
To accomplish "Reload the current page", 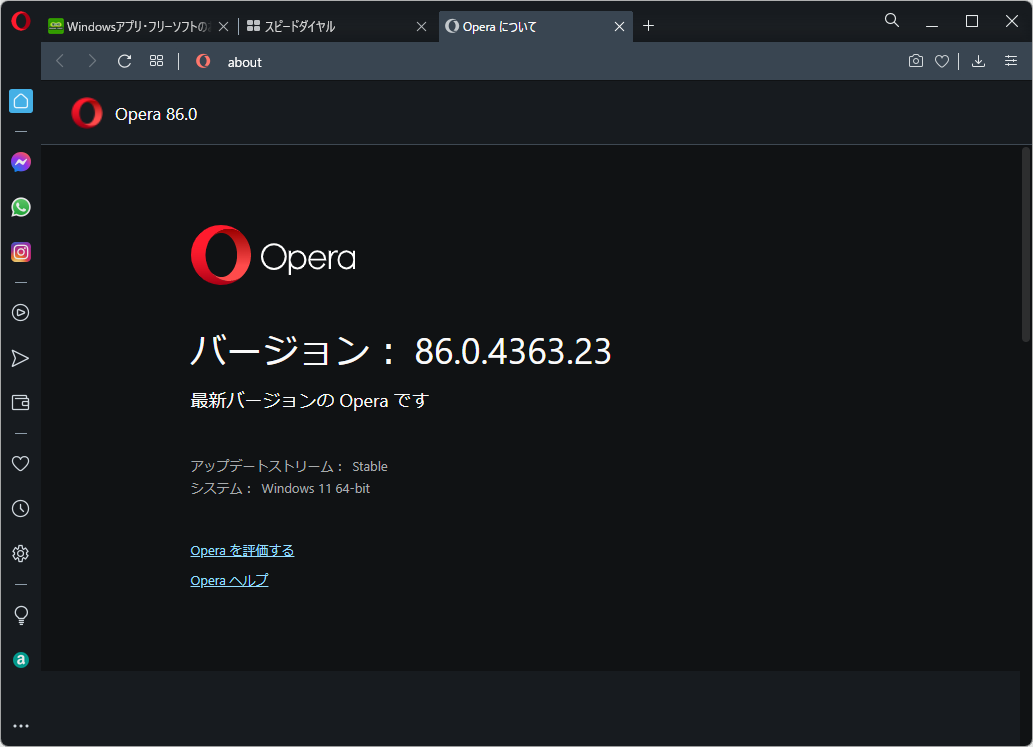I will (x=124, y=61).
